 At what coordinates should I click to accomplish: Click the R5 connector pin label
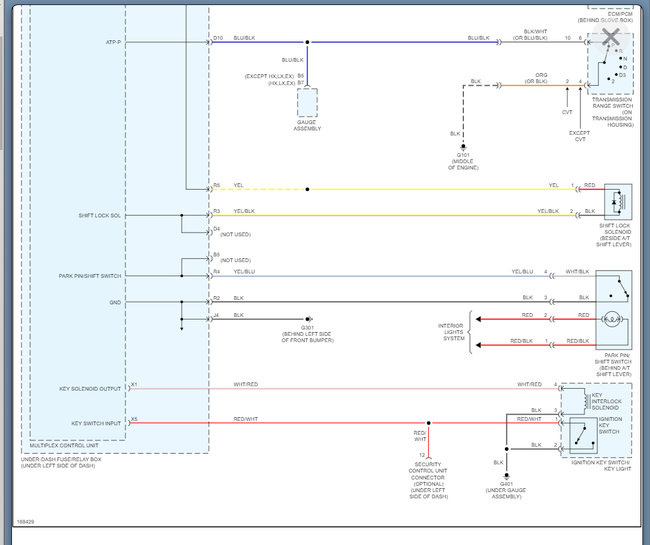pyautogui.click(x=217, y=185)
